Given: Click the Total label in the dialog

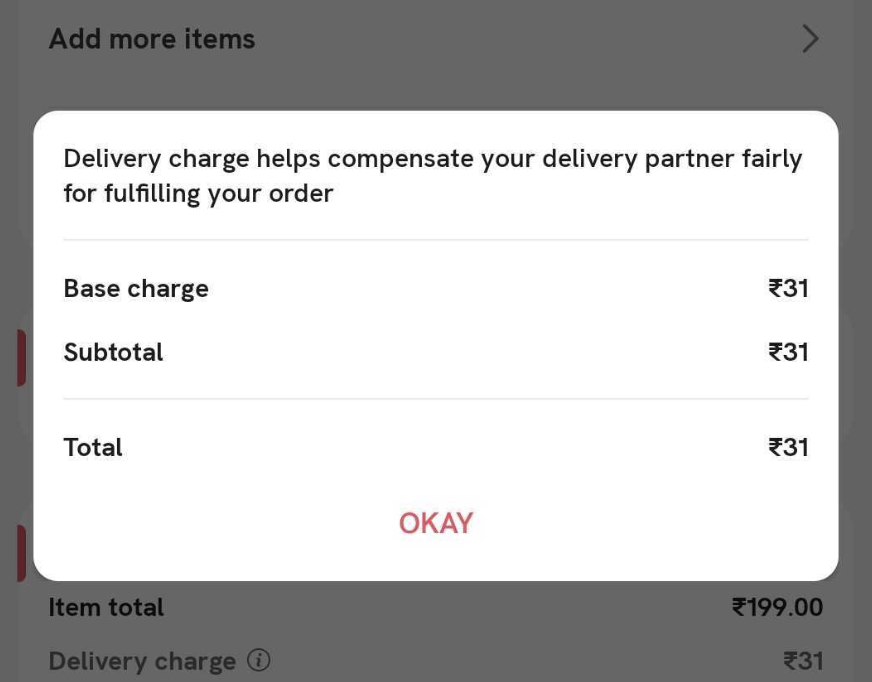Looking at the screenshot, I should [x=93, y=447].
